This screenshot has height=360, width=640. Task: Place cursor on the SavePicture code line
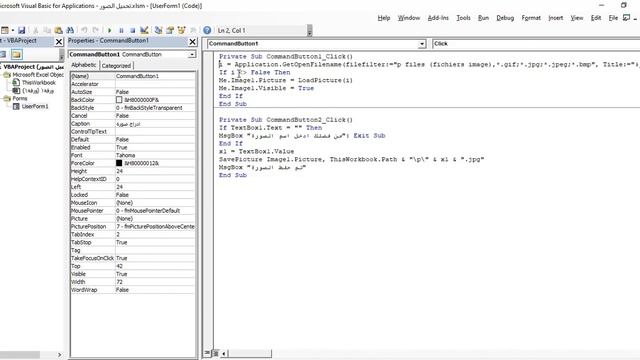coord(351,159)
